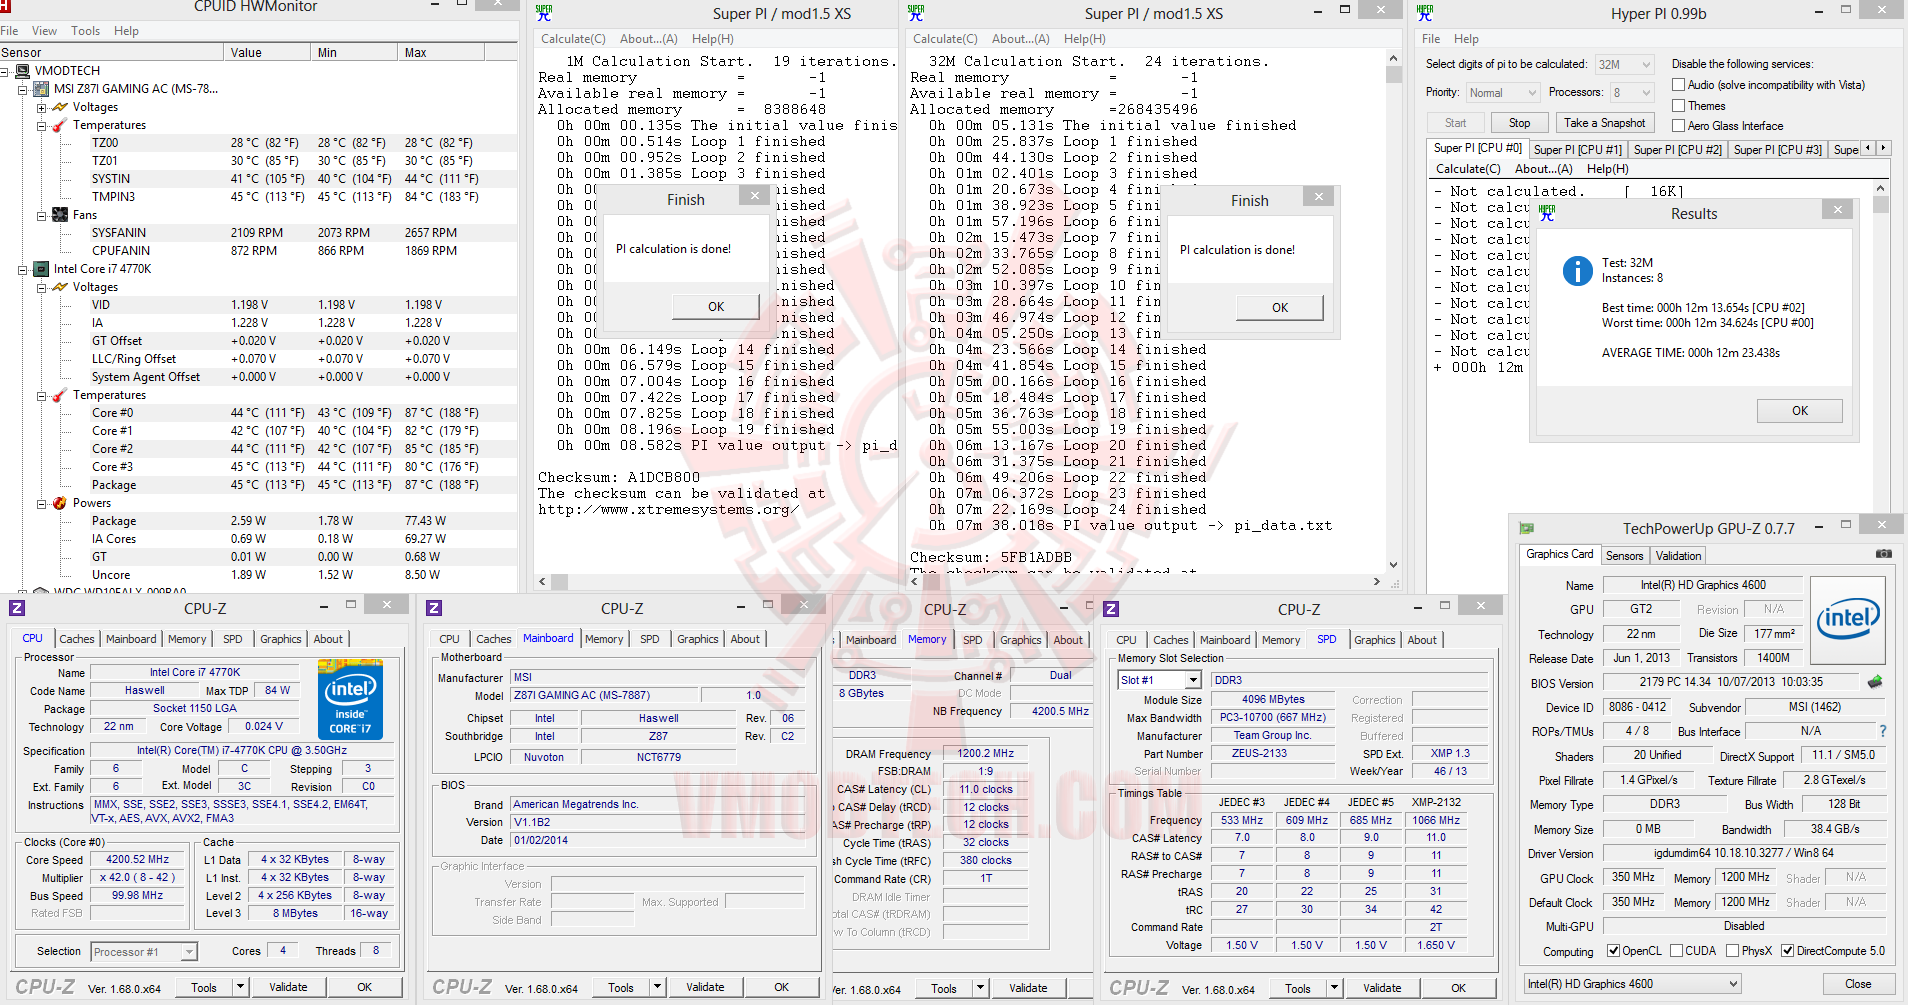Click the Intel Core i7 4770K chip icon
This screenshot has width=1908, height=1005.
coord(41,269)
